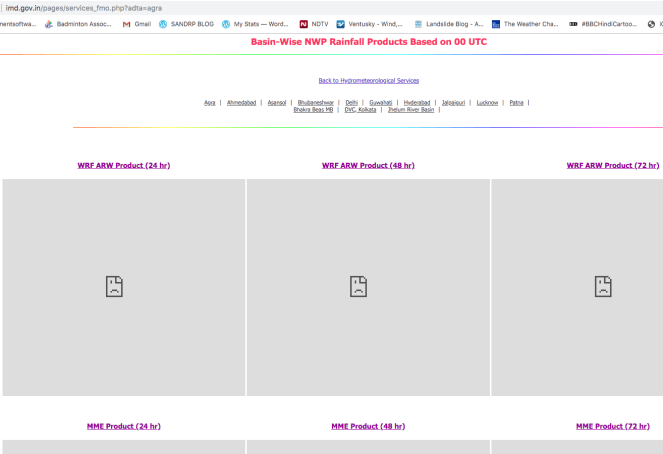Viewport: 663px width, 454px height.
Task: Select the Ahmedabad basin link
Action: click(x=241, y=102)
